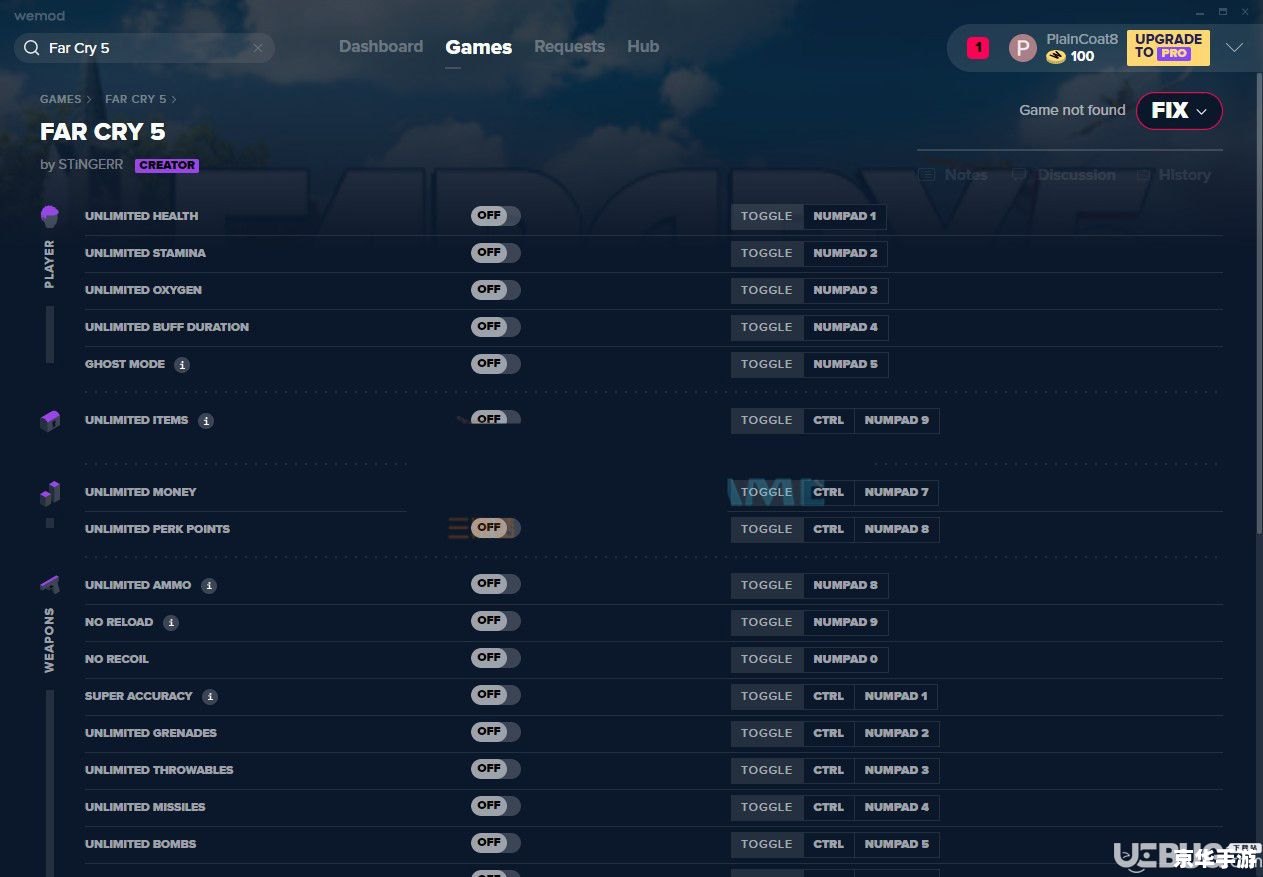Select the Player category icon

[50, 216]
